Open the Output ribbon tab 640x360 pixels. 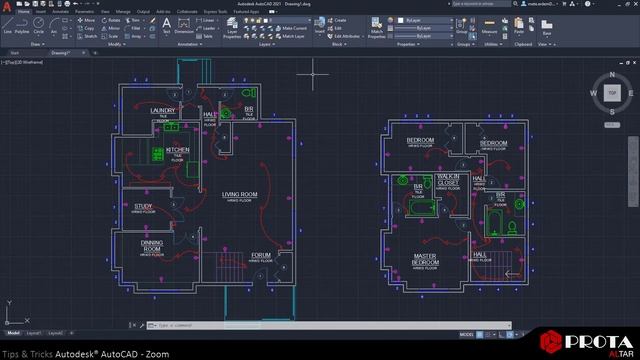pyautogui.click(x=143, y=12)
